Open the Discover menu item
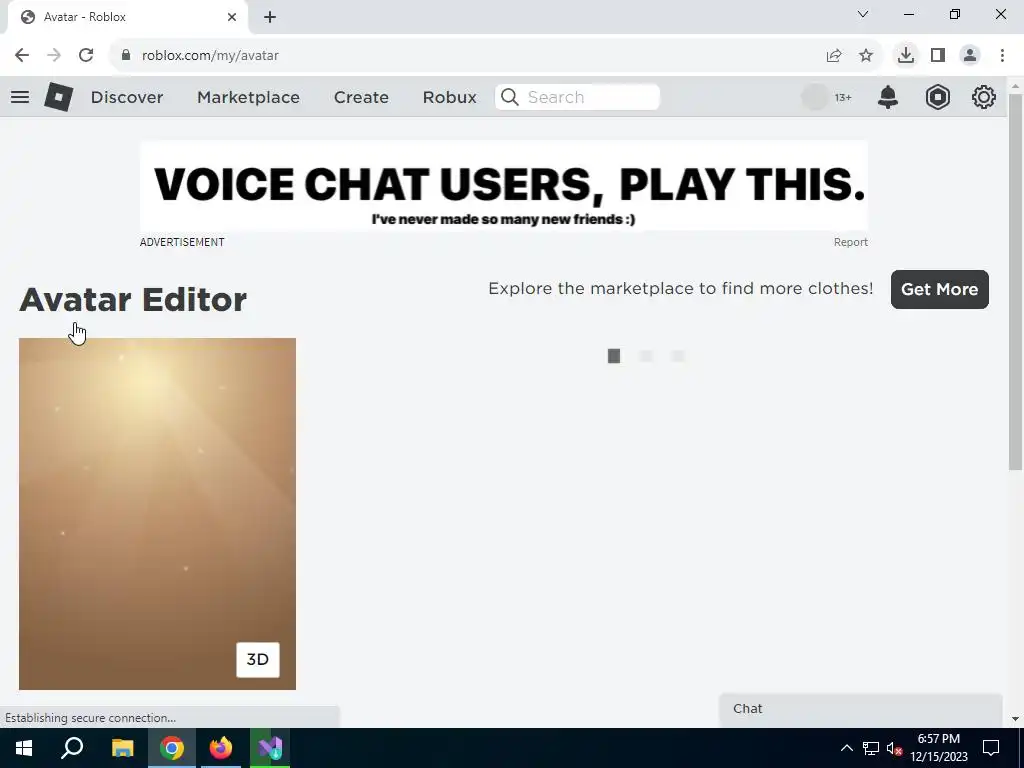Image resolution: width=1024 pixels, height=768 pixels. [x=127, y=97]
